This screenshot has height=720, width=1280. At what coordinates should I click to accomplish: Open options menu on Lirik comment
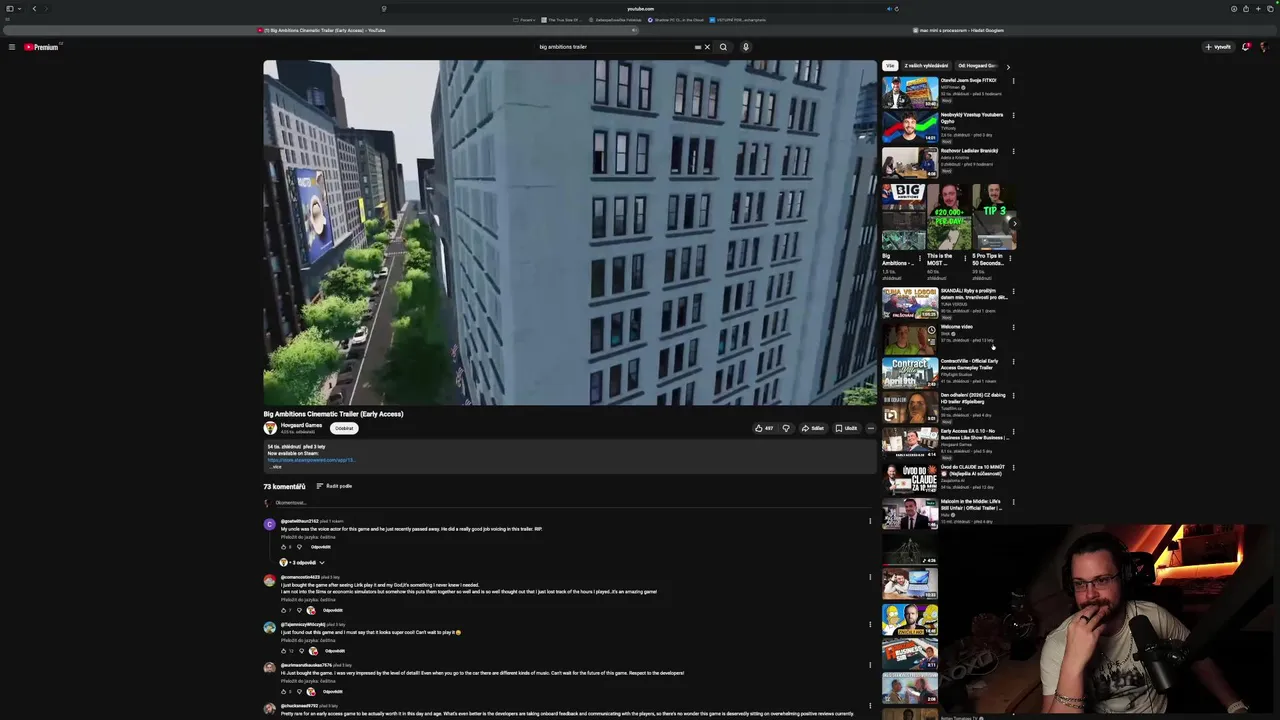(x=870, y=577)
